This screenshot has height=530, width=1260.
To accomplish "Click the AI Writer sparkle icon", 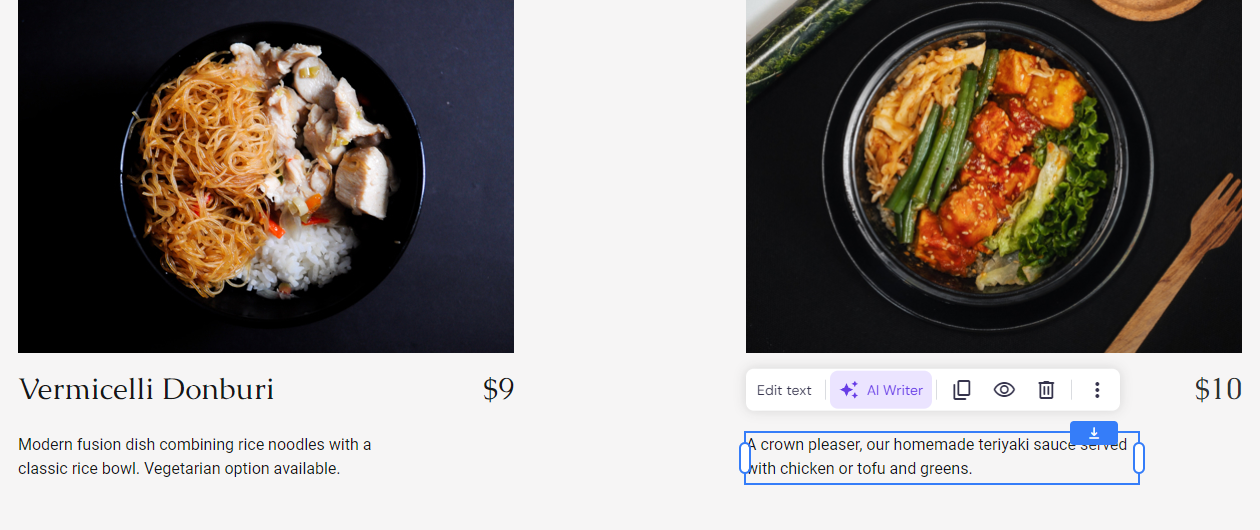I will (x=849, y=390).
